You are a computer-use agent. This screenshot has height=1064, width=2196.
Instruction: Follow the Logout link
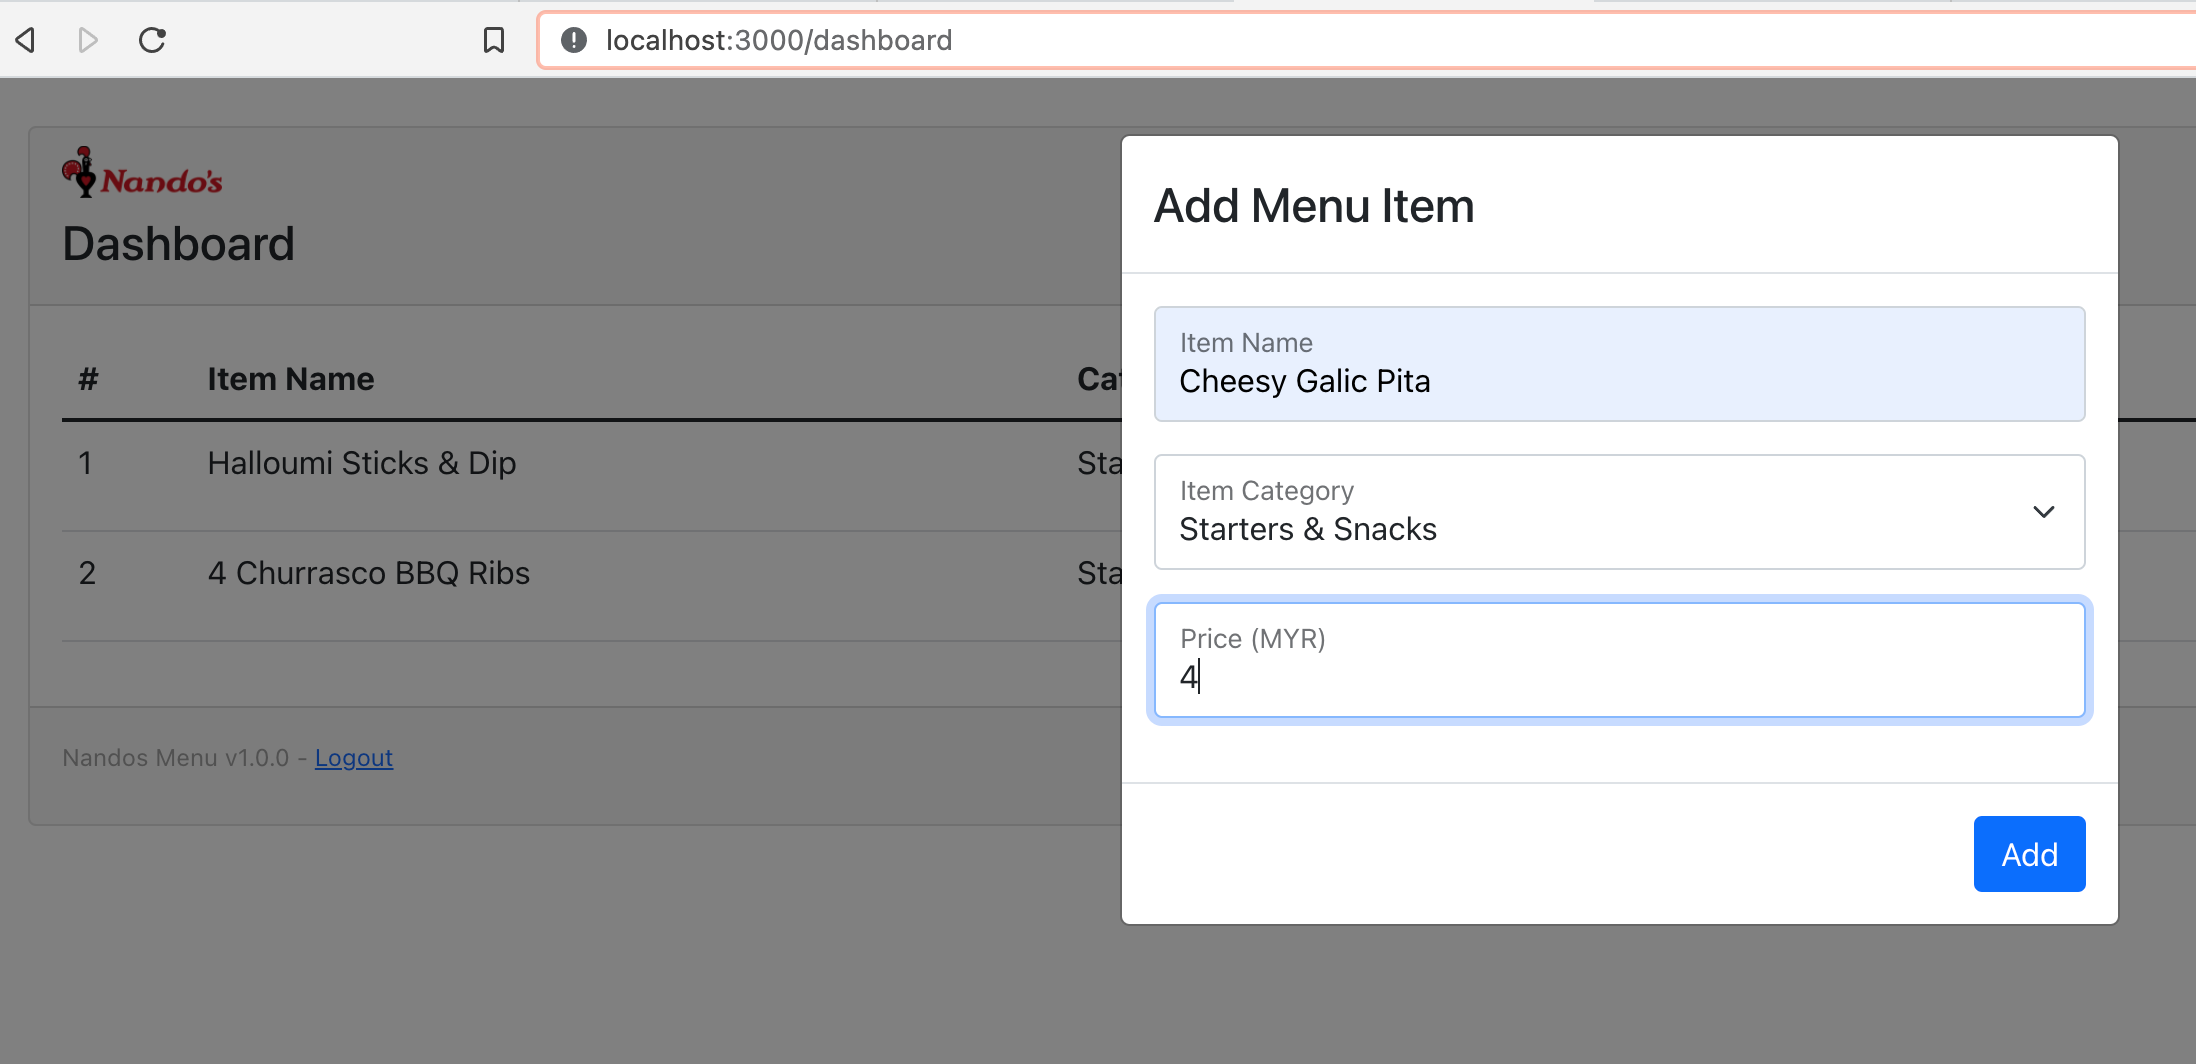click(x=353, y=758)
